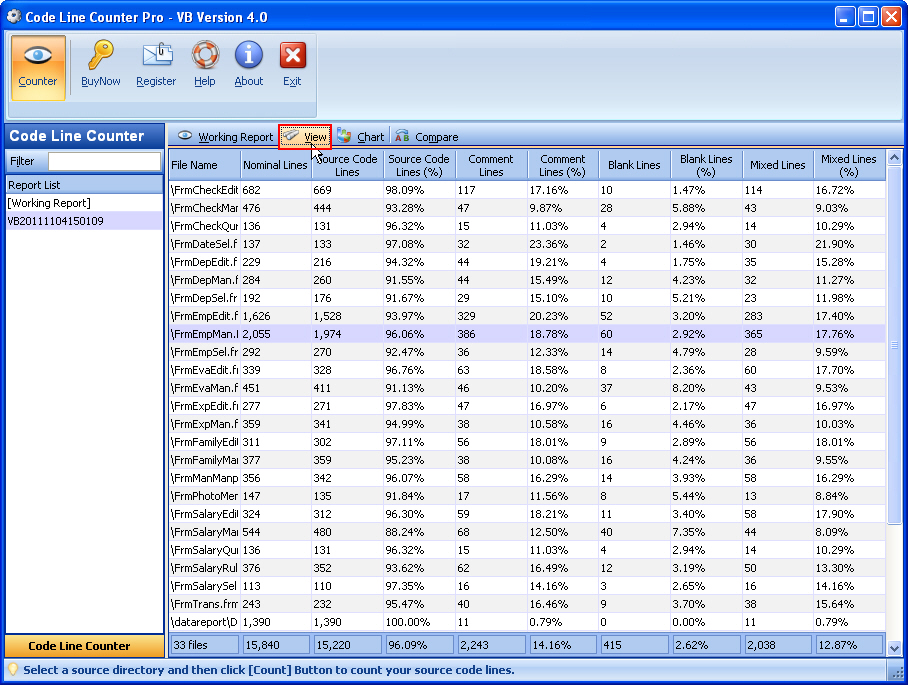
Task: Sort by Comment Lines (%) header
Action: pos(562,165)
